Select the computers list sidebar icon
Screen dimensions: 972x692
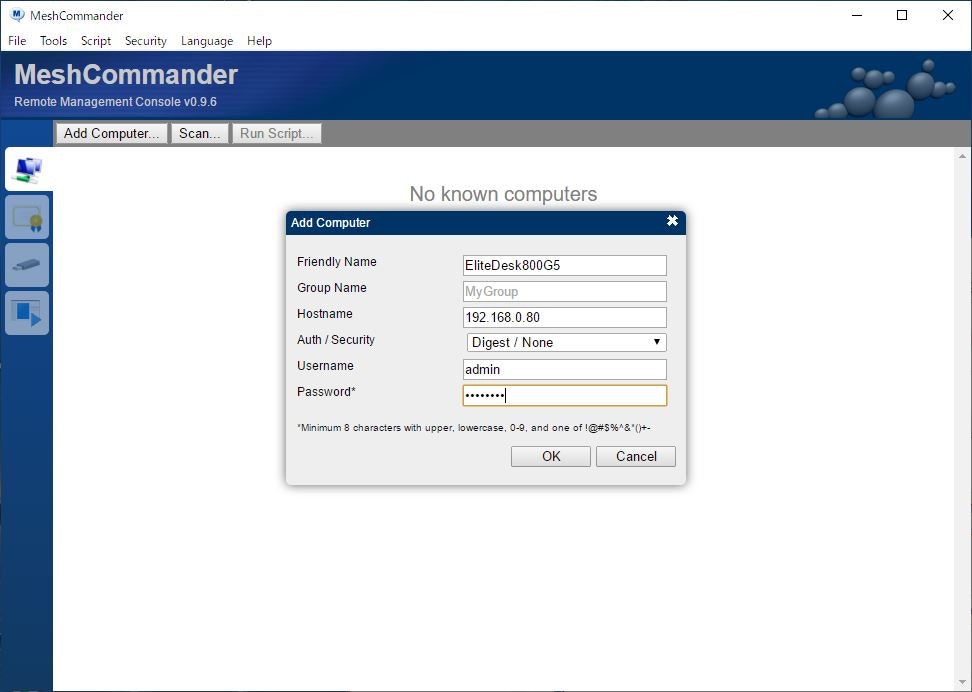pyautogui.click(x=28, y=169)
